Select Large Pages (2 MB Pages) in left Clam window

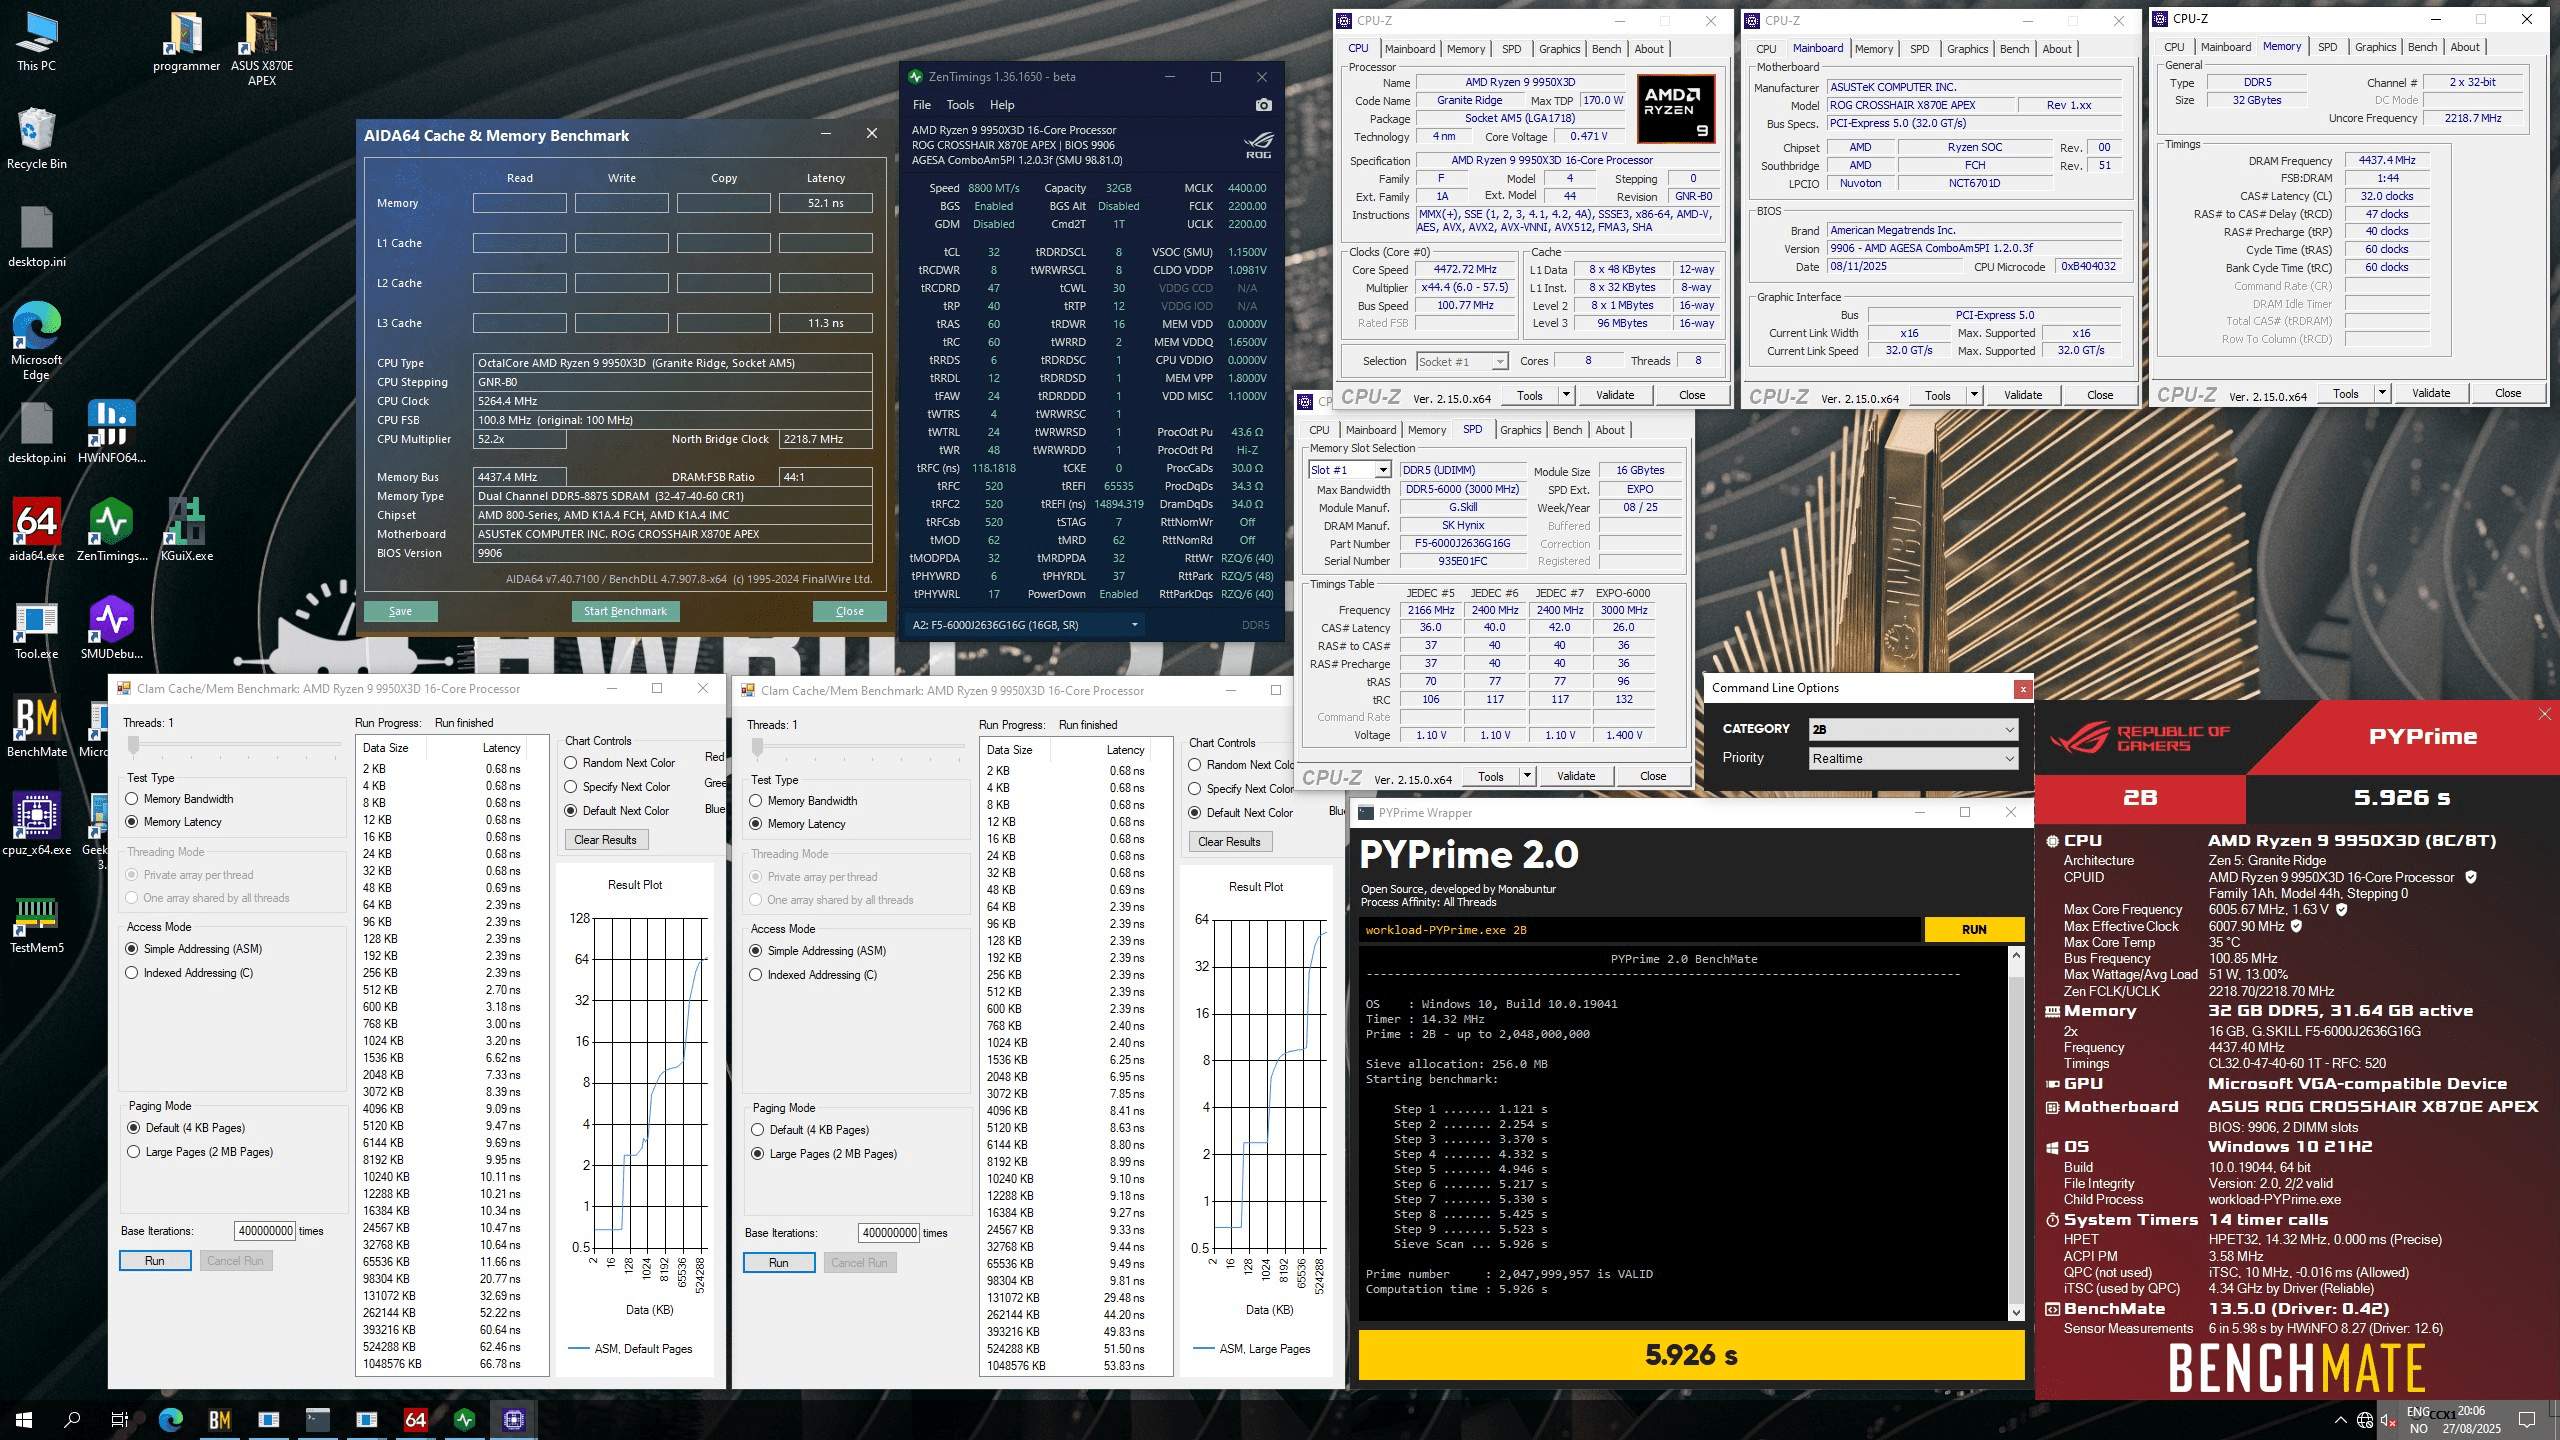click(134, 1152)
